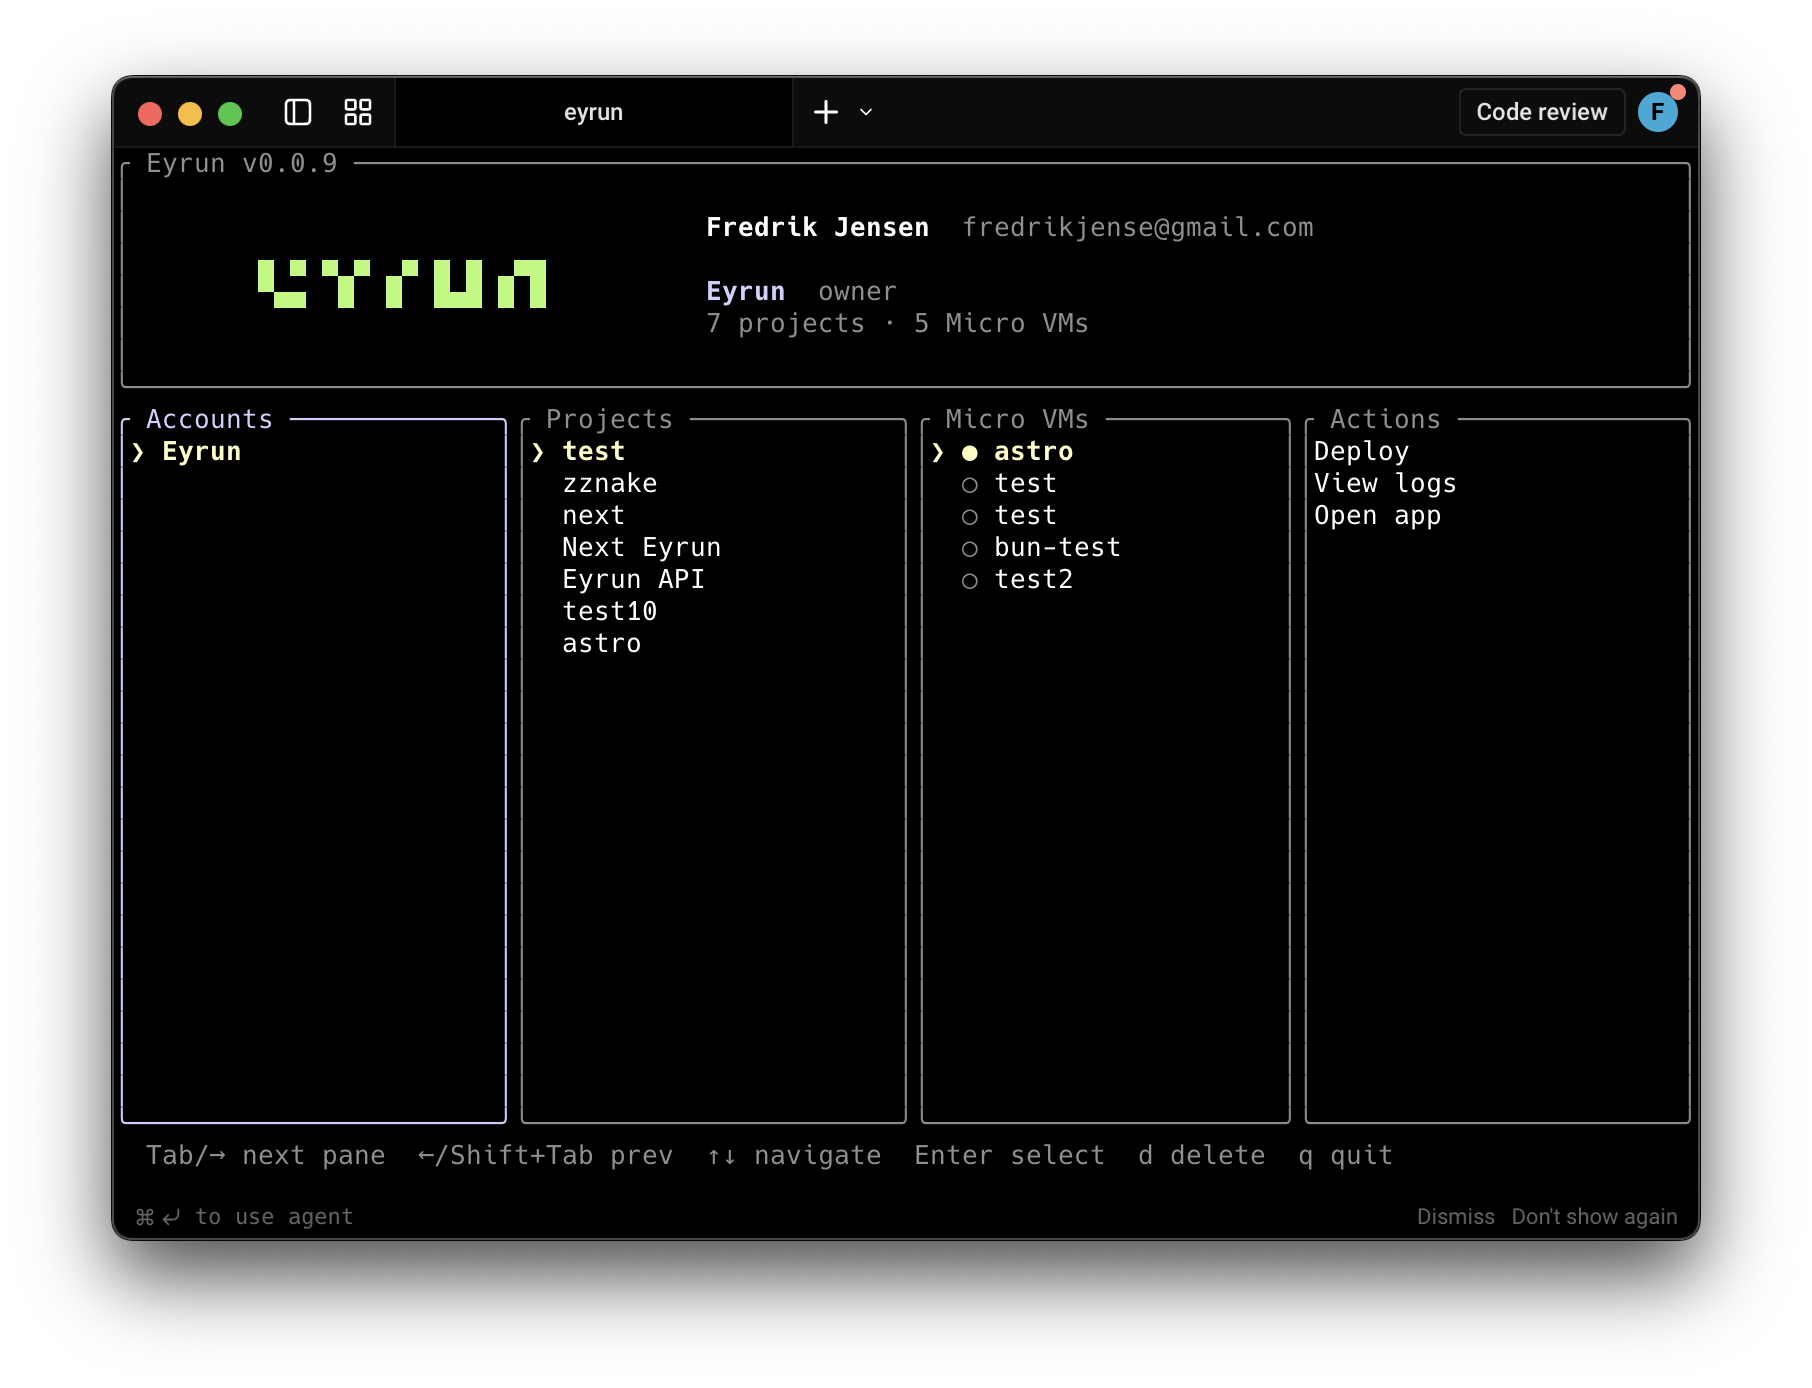Toggle the sidebar panel icon in the title bar
Viewport: 1812px width, 1388px height.
click(x=298, y=112)
